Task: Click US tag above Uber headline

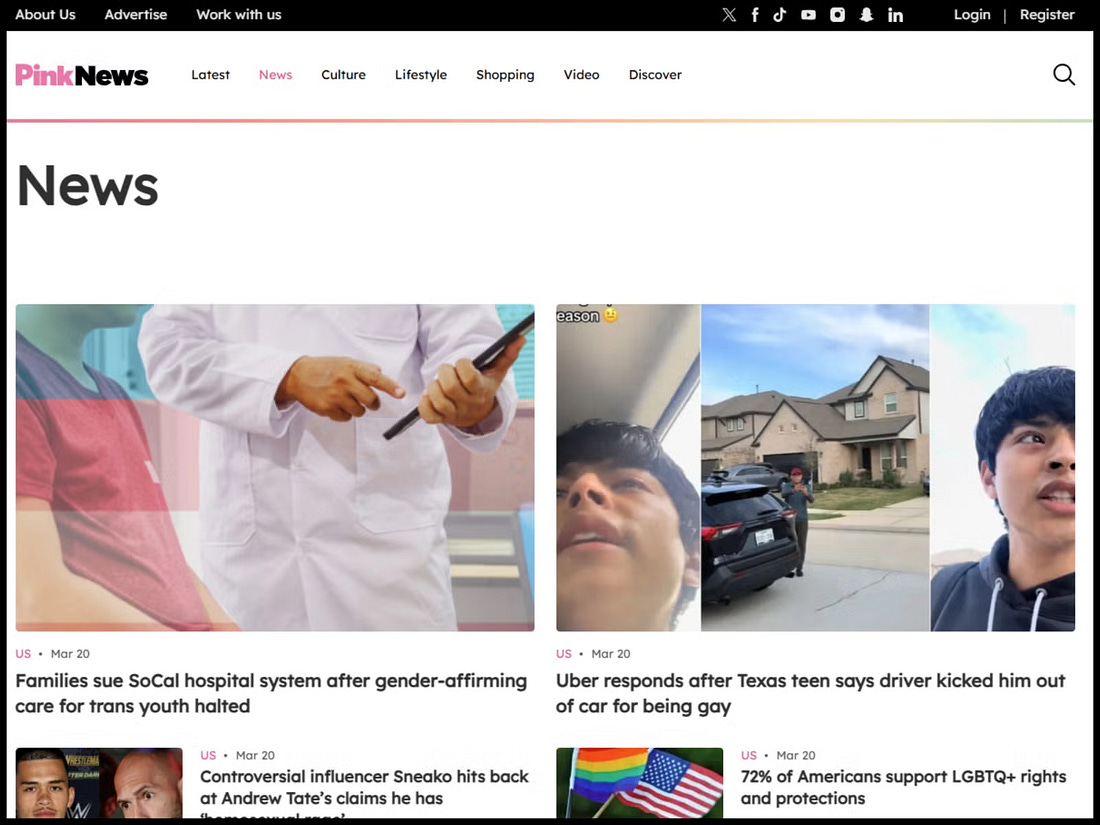Action: pos(564,654)
